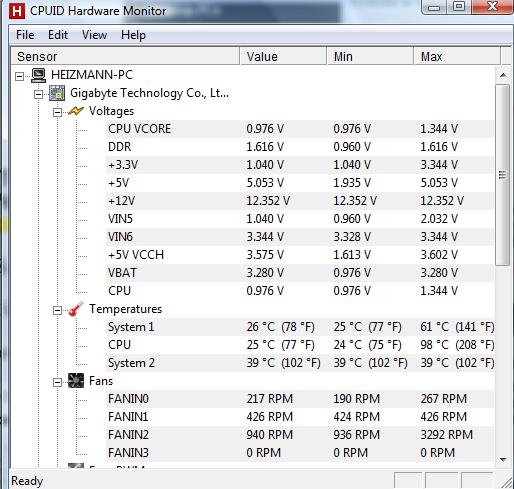Click the 3292 RPM max value

[x=447, y=435]
